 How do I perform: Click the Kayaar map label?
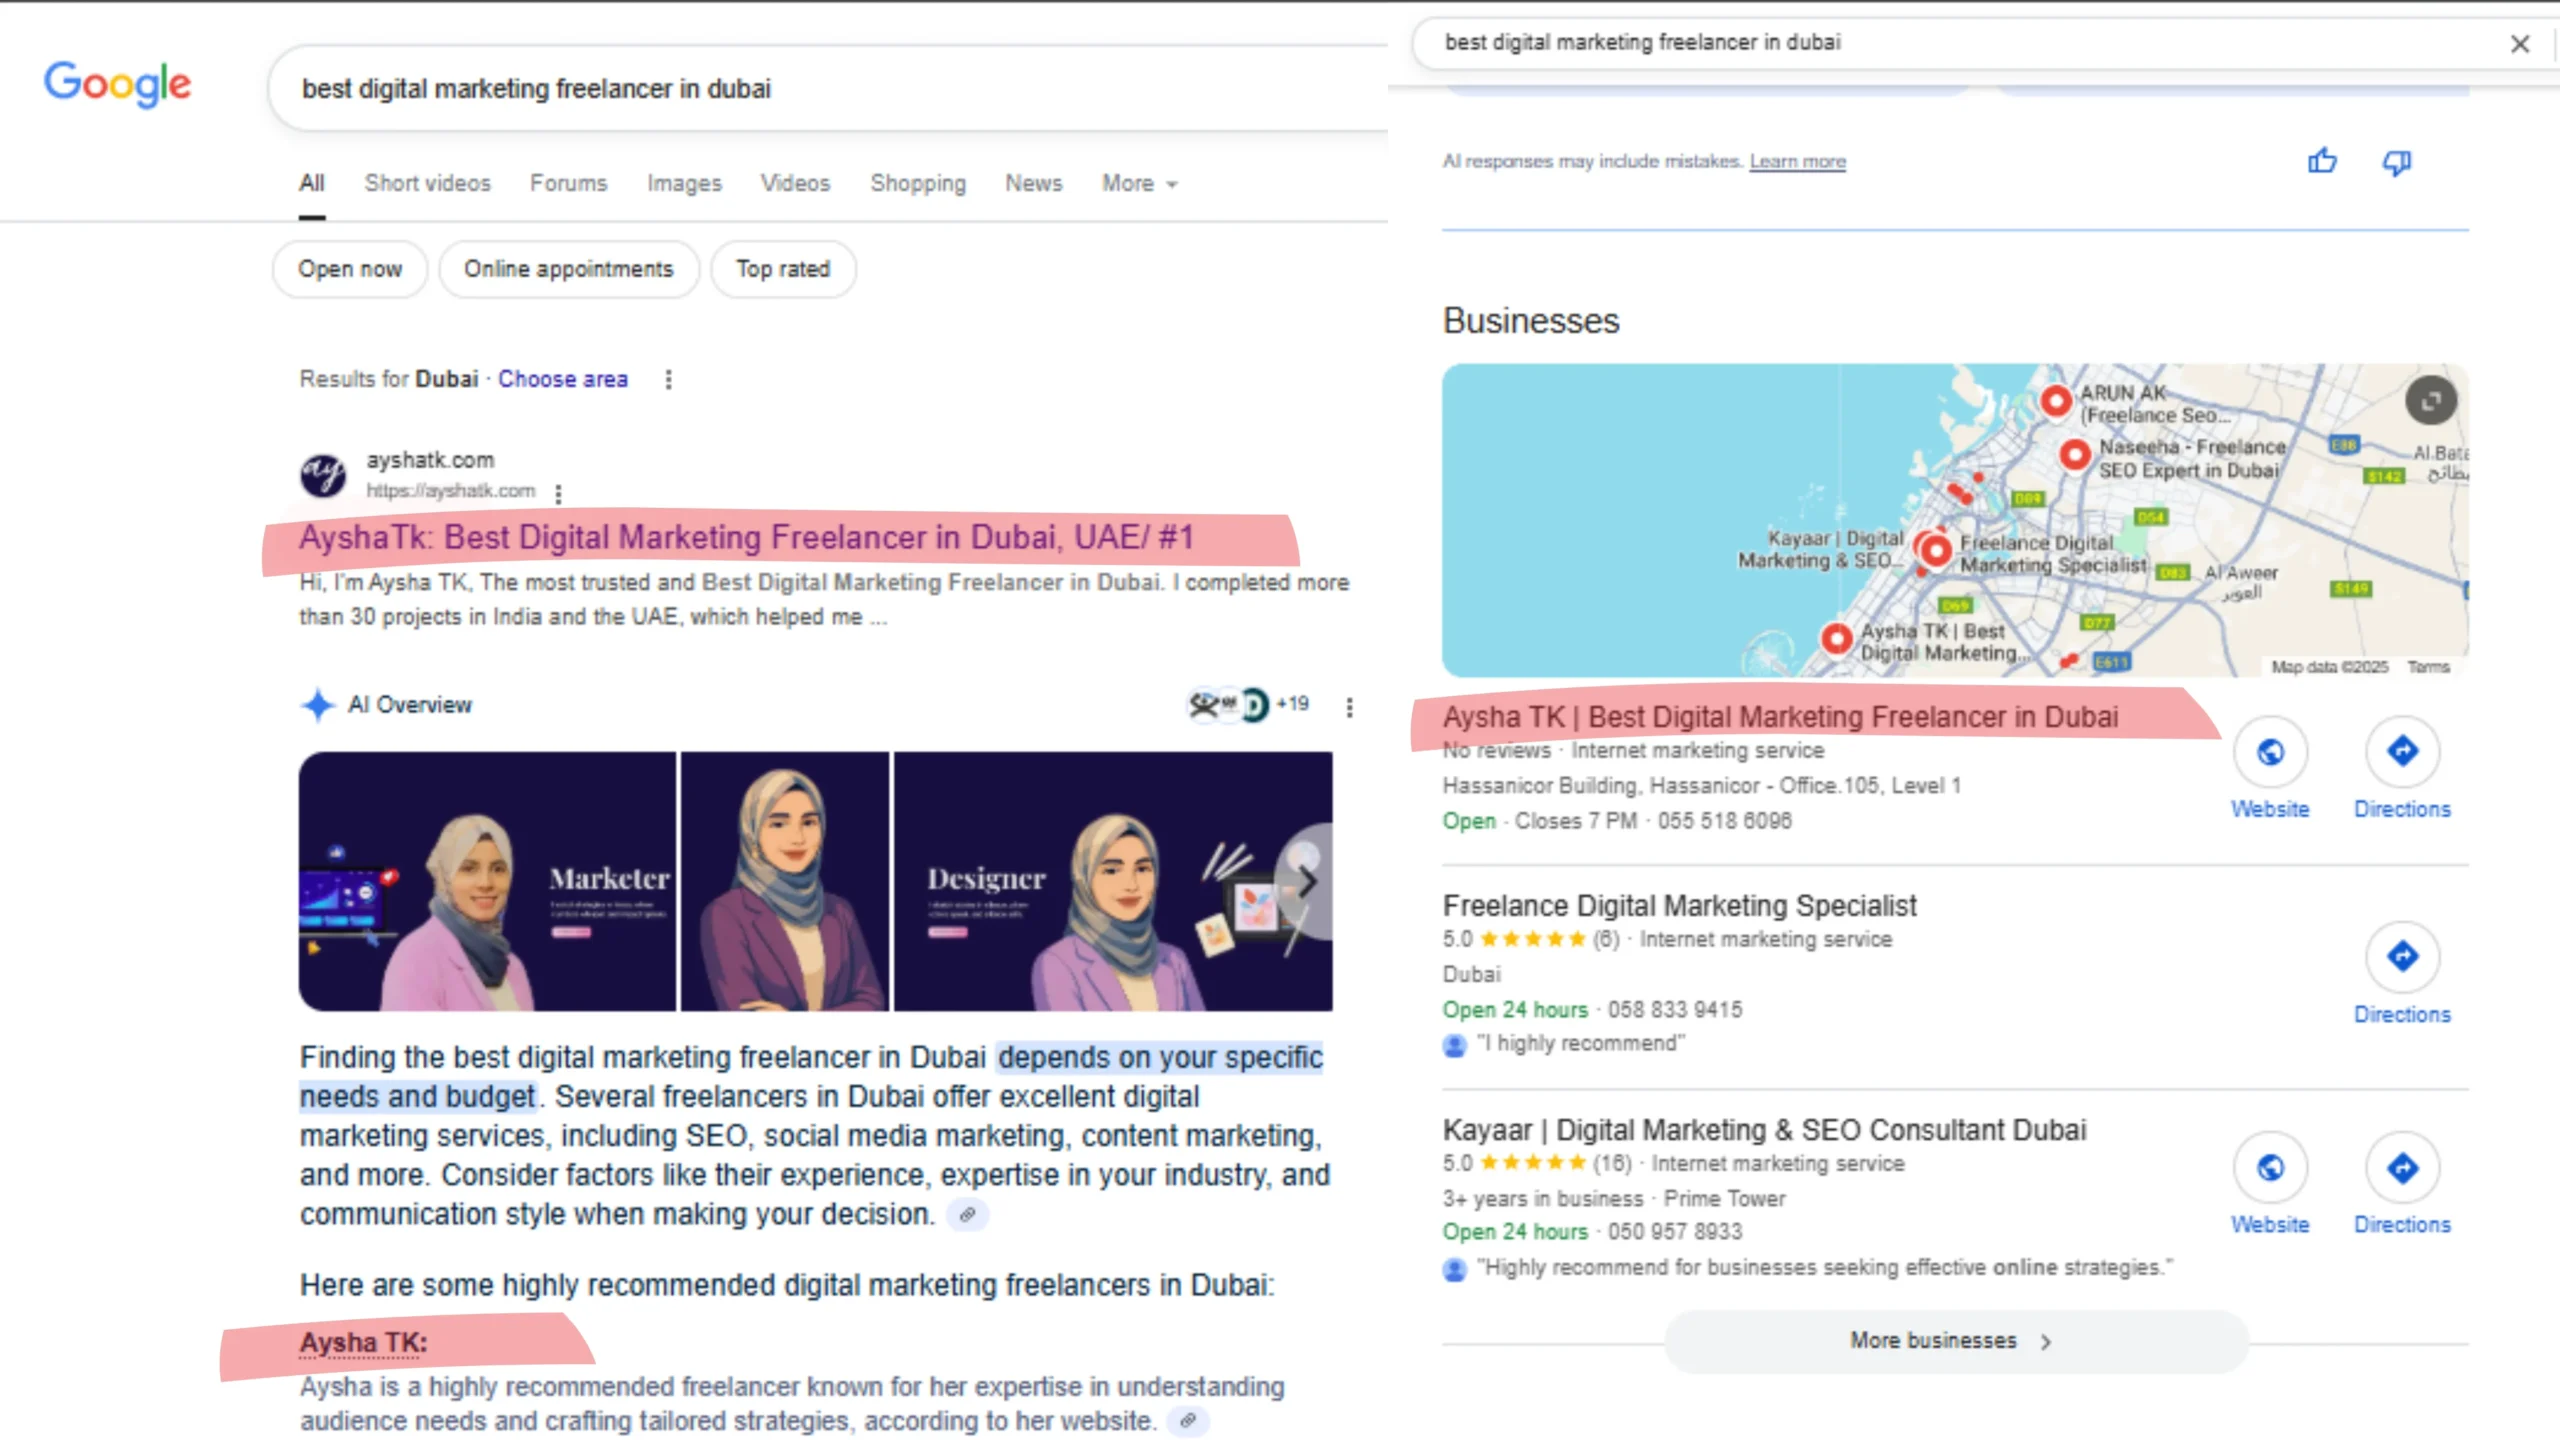click(1820, 549)
